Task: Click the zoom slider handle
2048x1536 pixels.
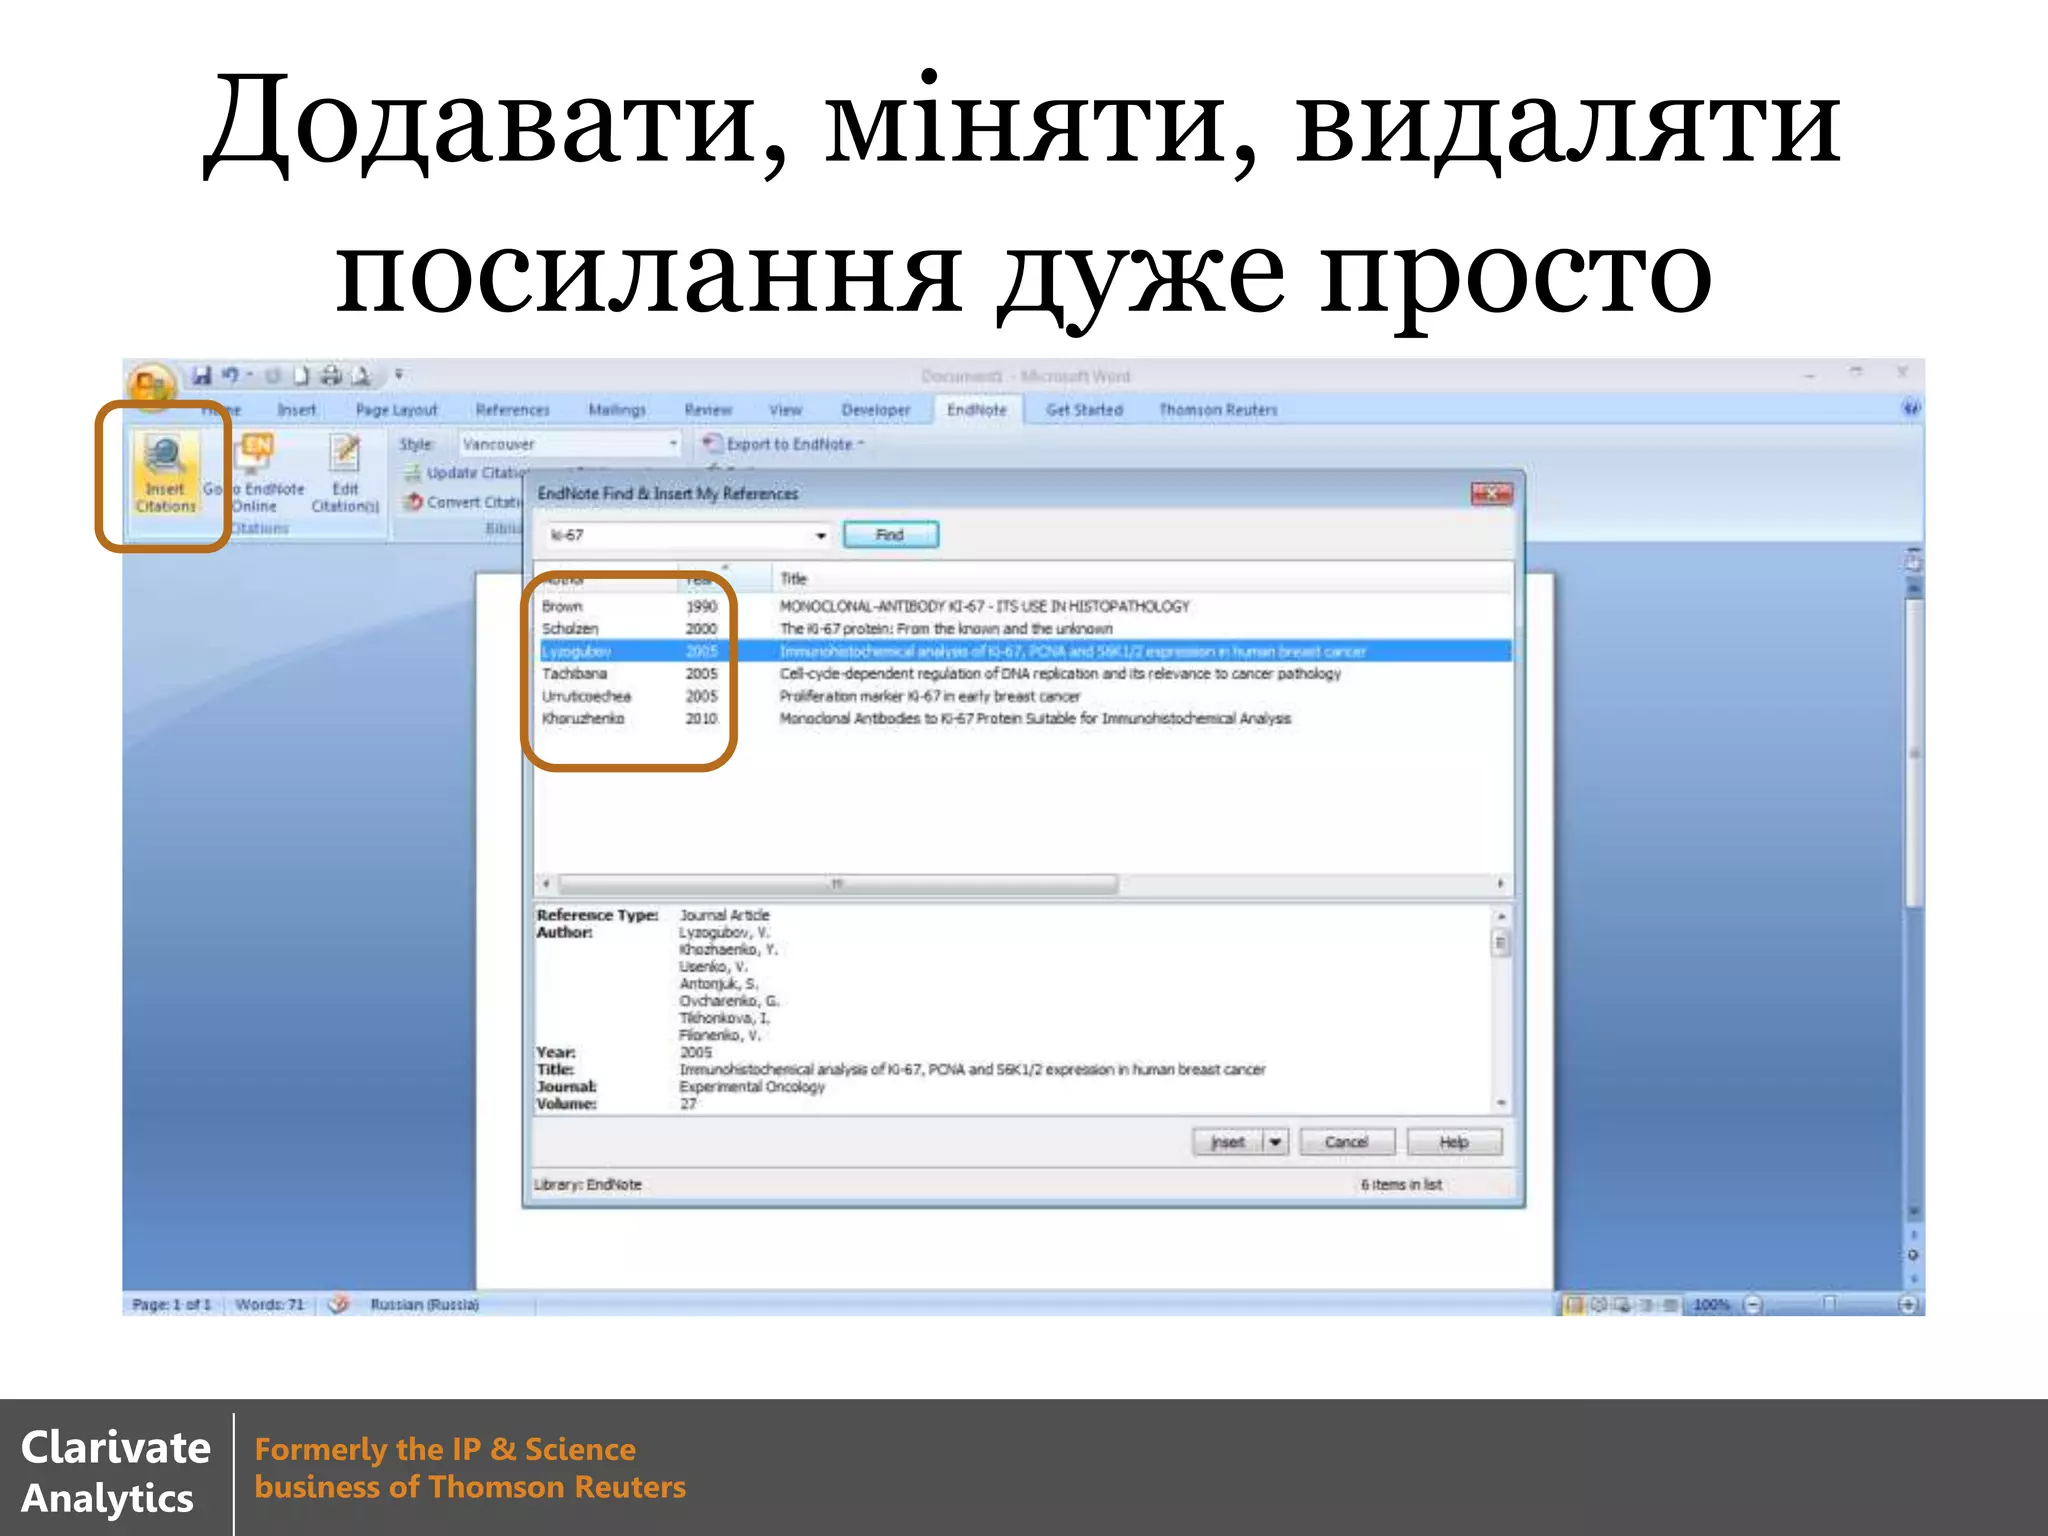Action: tap(1829, 1304)
